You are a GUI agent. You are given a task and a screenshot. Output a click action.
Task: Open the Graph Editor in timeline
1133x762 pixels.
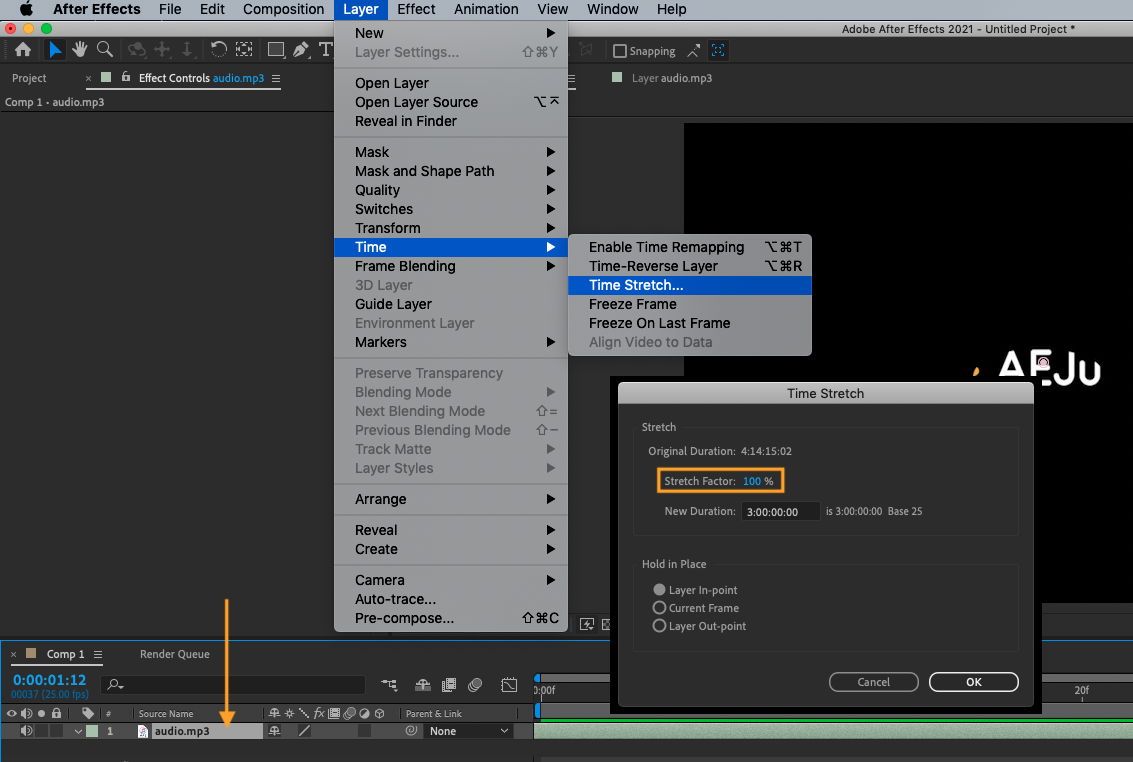[509, 685]
